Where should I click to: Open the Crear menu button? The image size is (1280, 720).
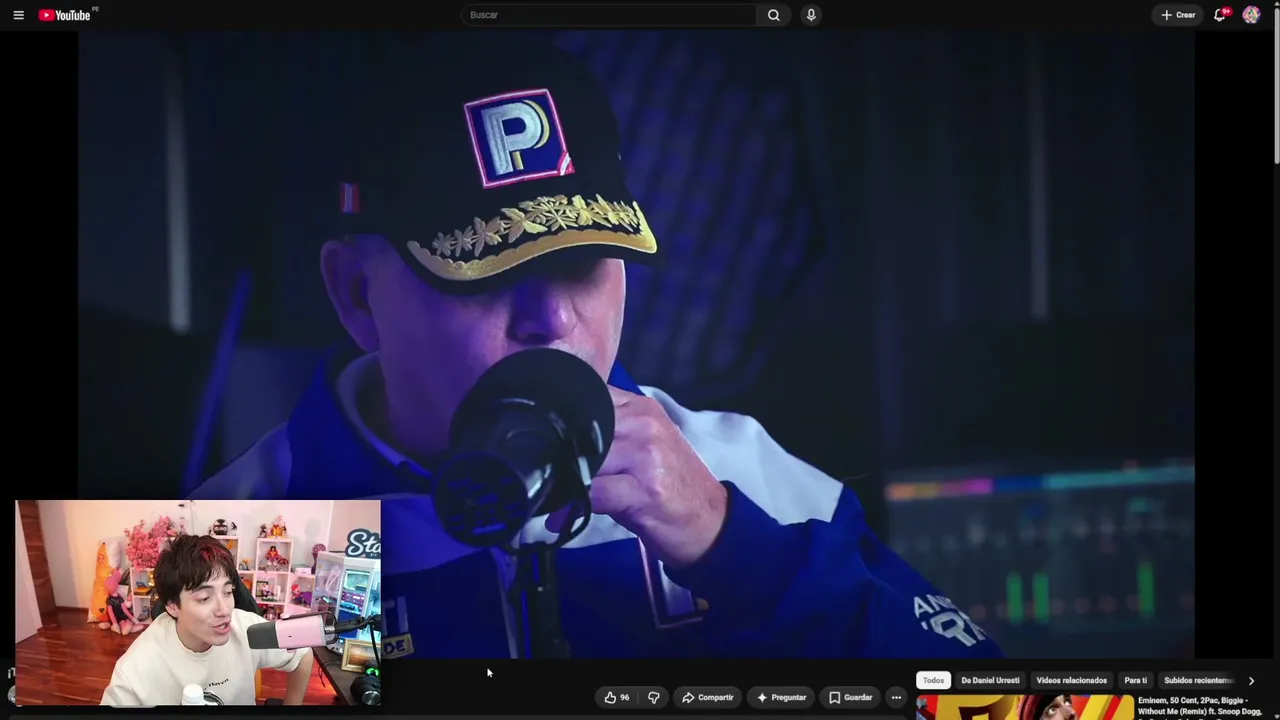(x=1178, y=15)
